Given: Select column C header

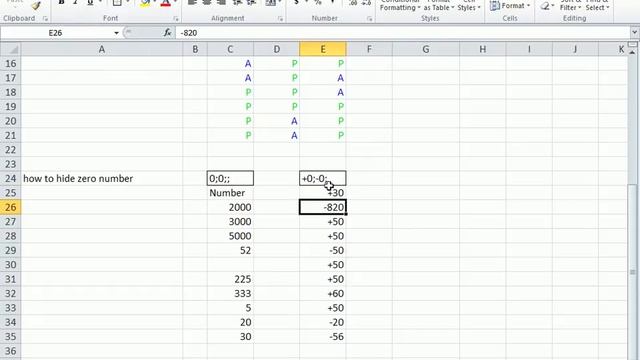Looking at the screenshot, I should pos(230,49).
